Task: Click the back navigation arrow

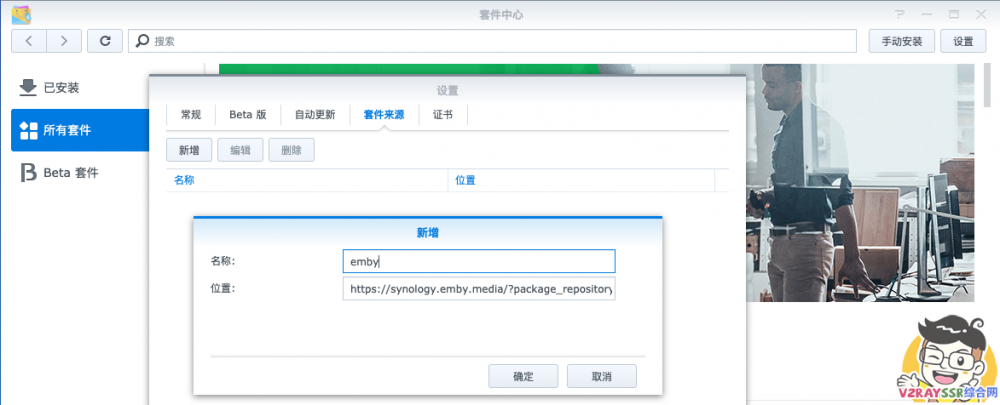Action: click(28, 41)
